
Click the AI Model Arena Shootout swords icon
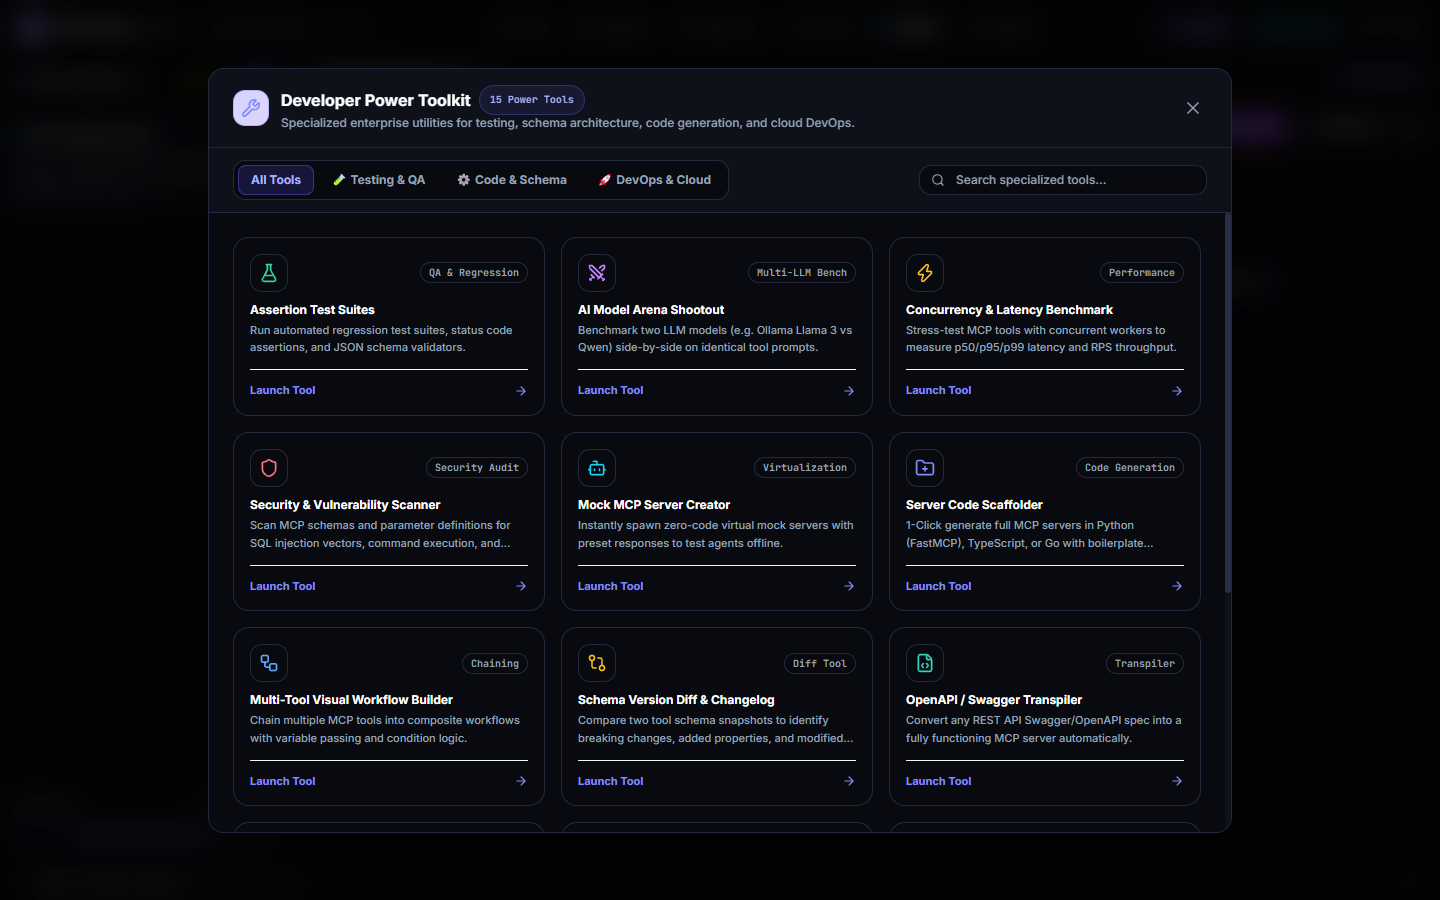597,273
